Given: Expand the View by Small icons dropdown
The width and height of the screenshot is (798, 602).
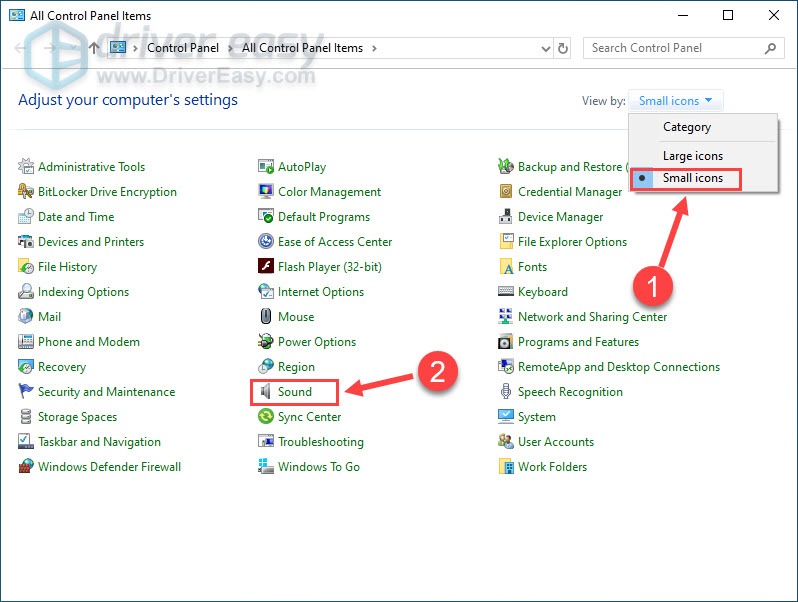Looking at the screenshot, I should 678,101.
